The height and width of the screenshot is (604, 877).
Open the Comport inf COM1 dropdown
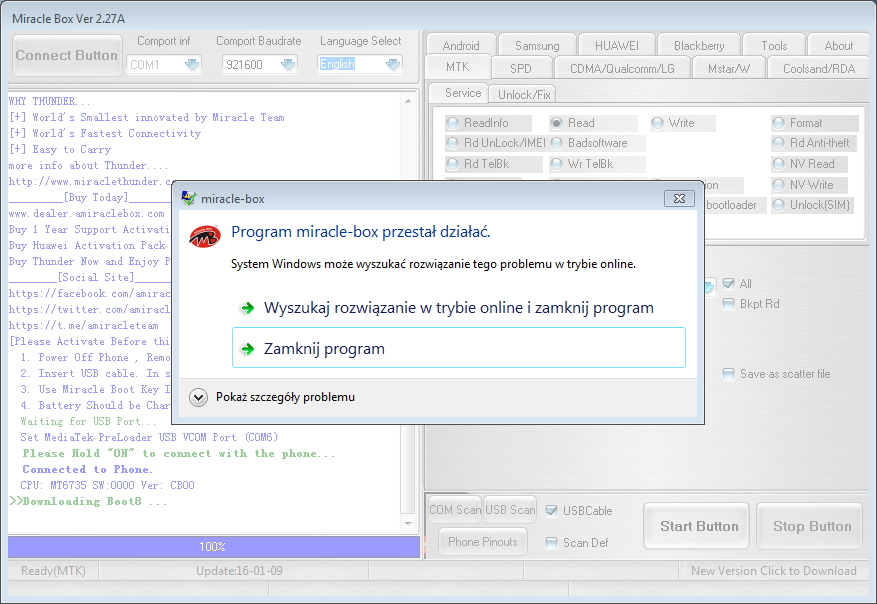coord(192,64)
